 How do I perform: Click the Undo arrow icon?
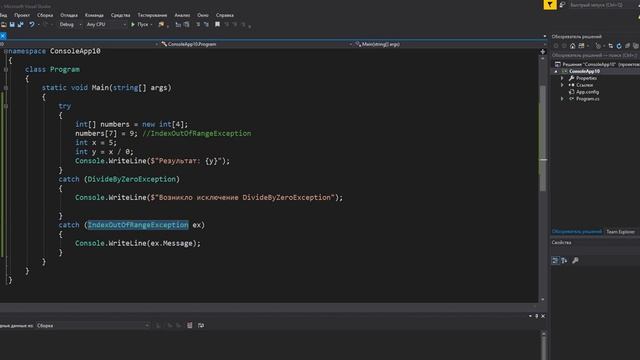click(x=31, y=25)
